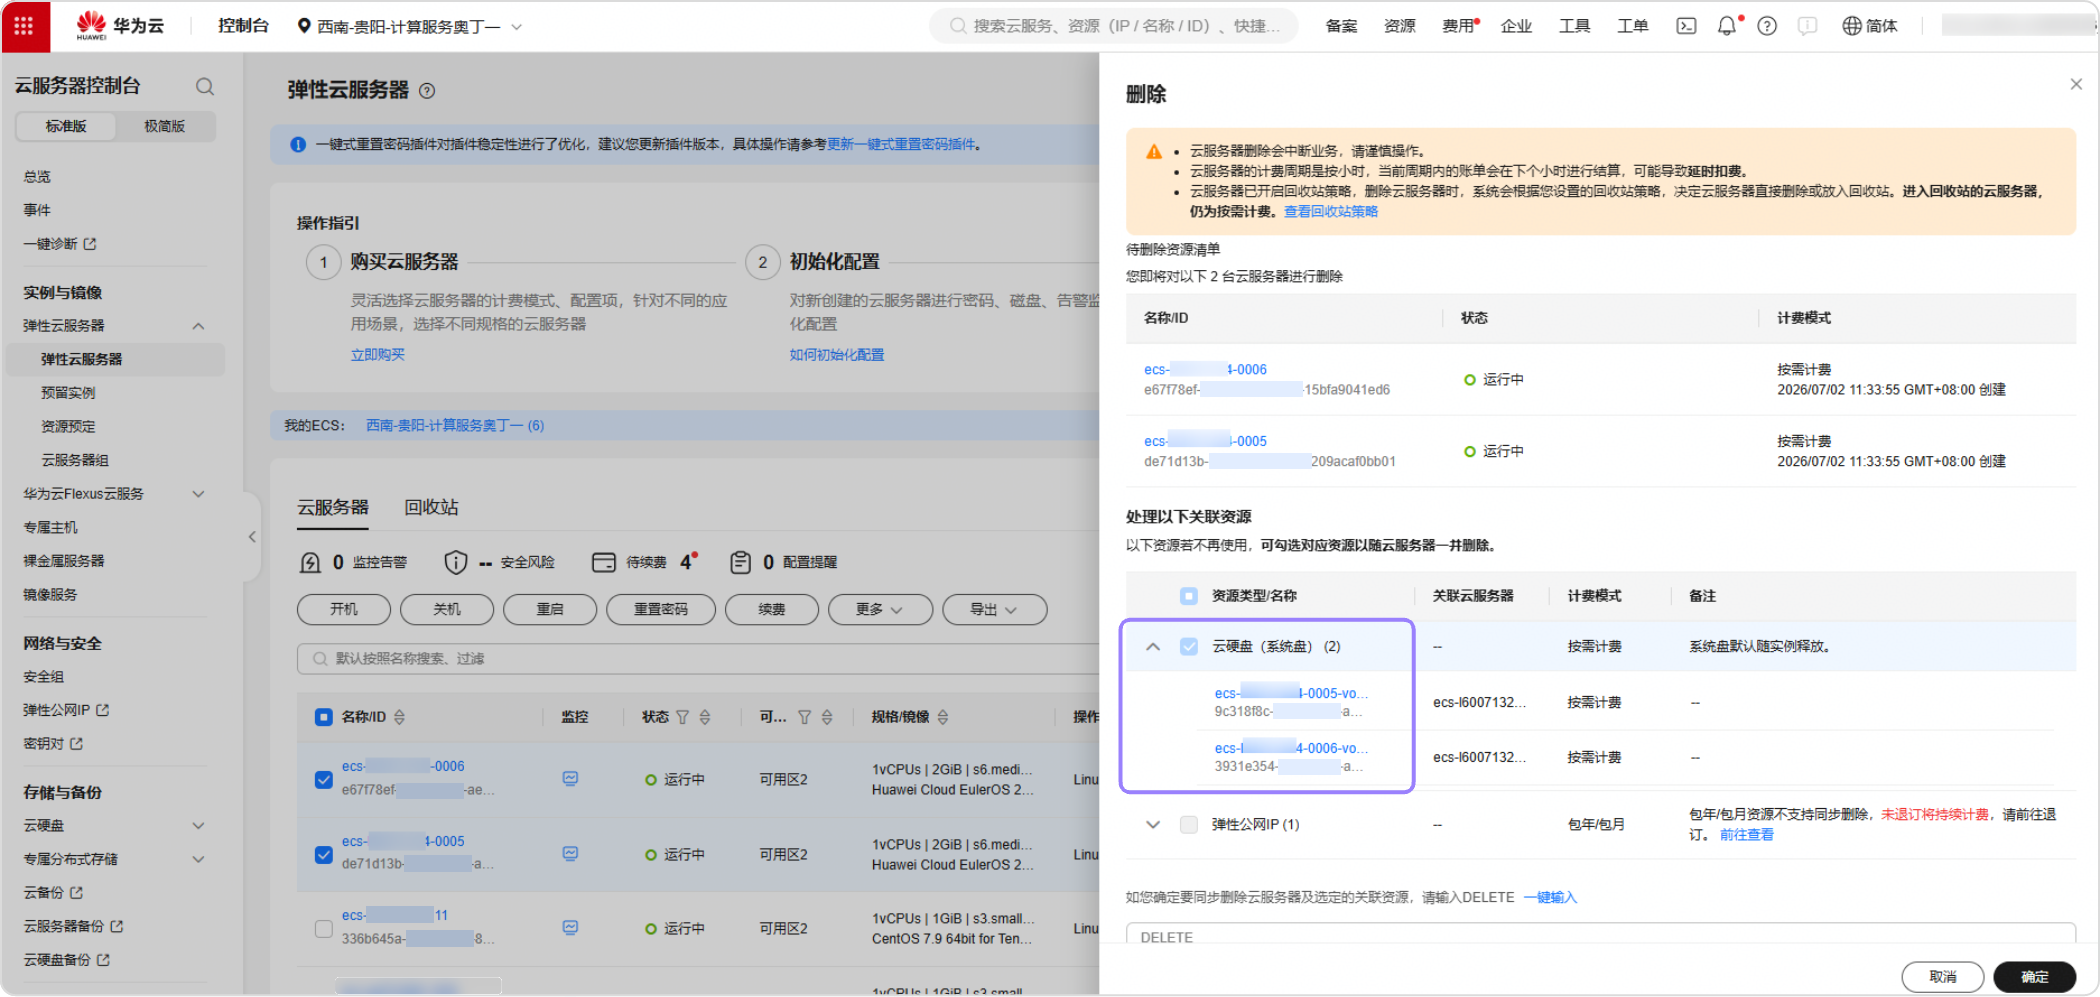Click the 重置密码 button
This screenshot has width=2100, height=997.
click(x=661, y=609)
